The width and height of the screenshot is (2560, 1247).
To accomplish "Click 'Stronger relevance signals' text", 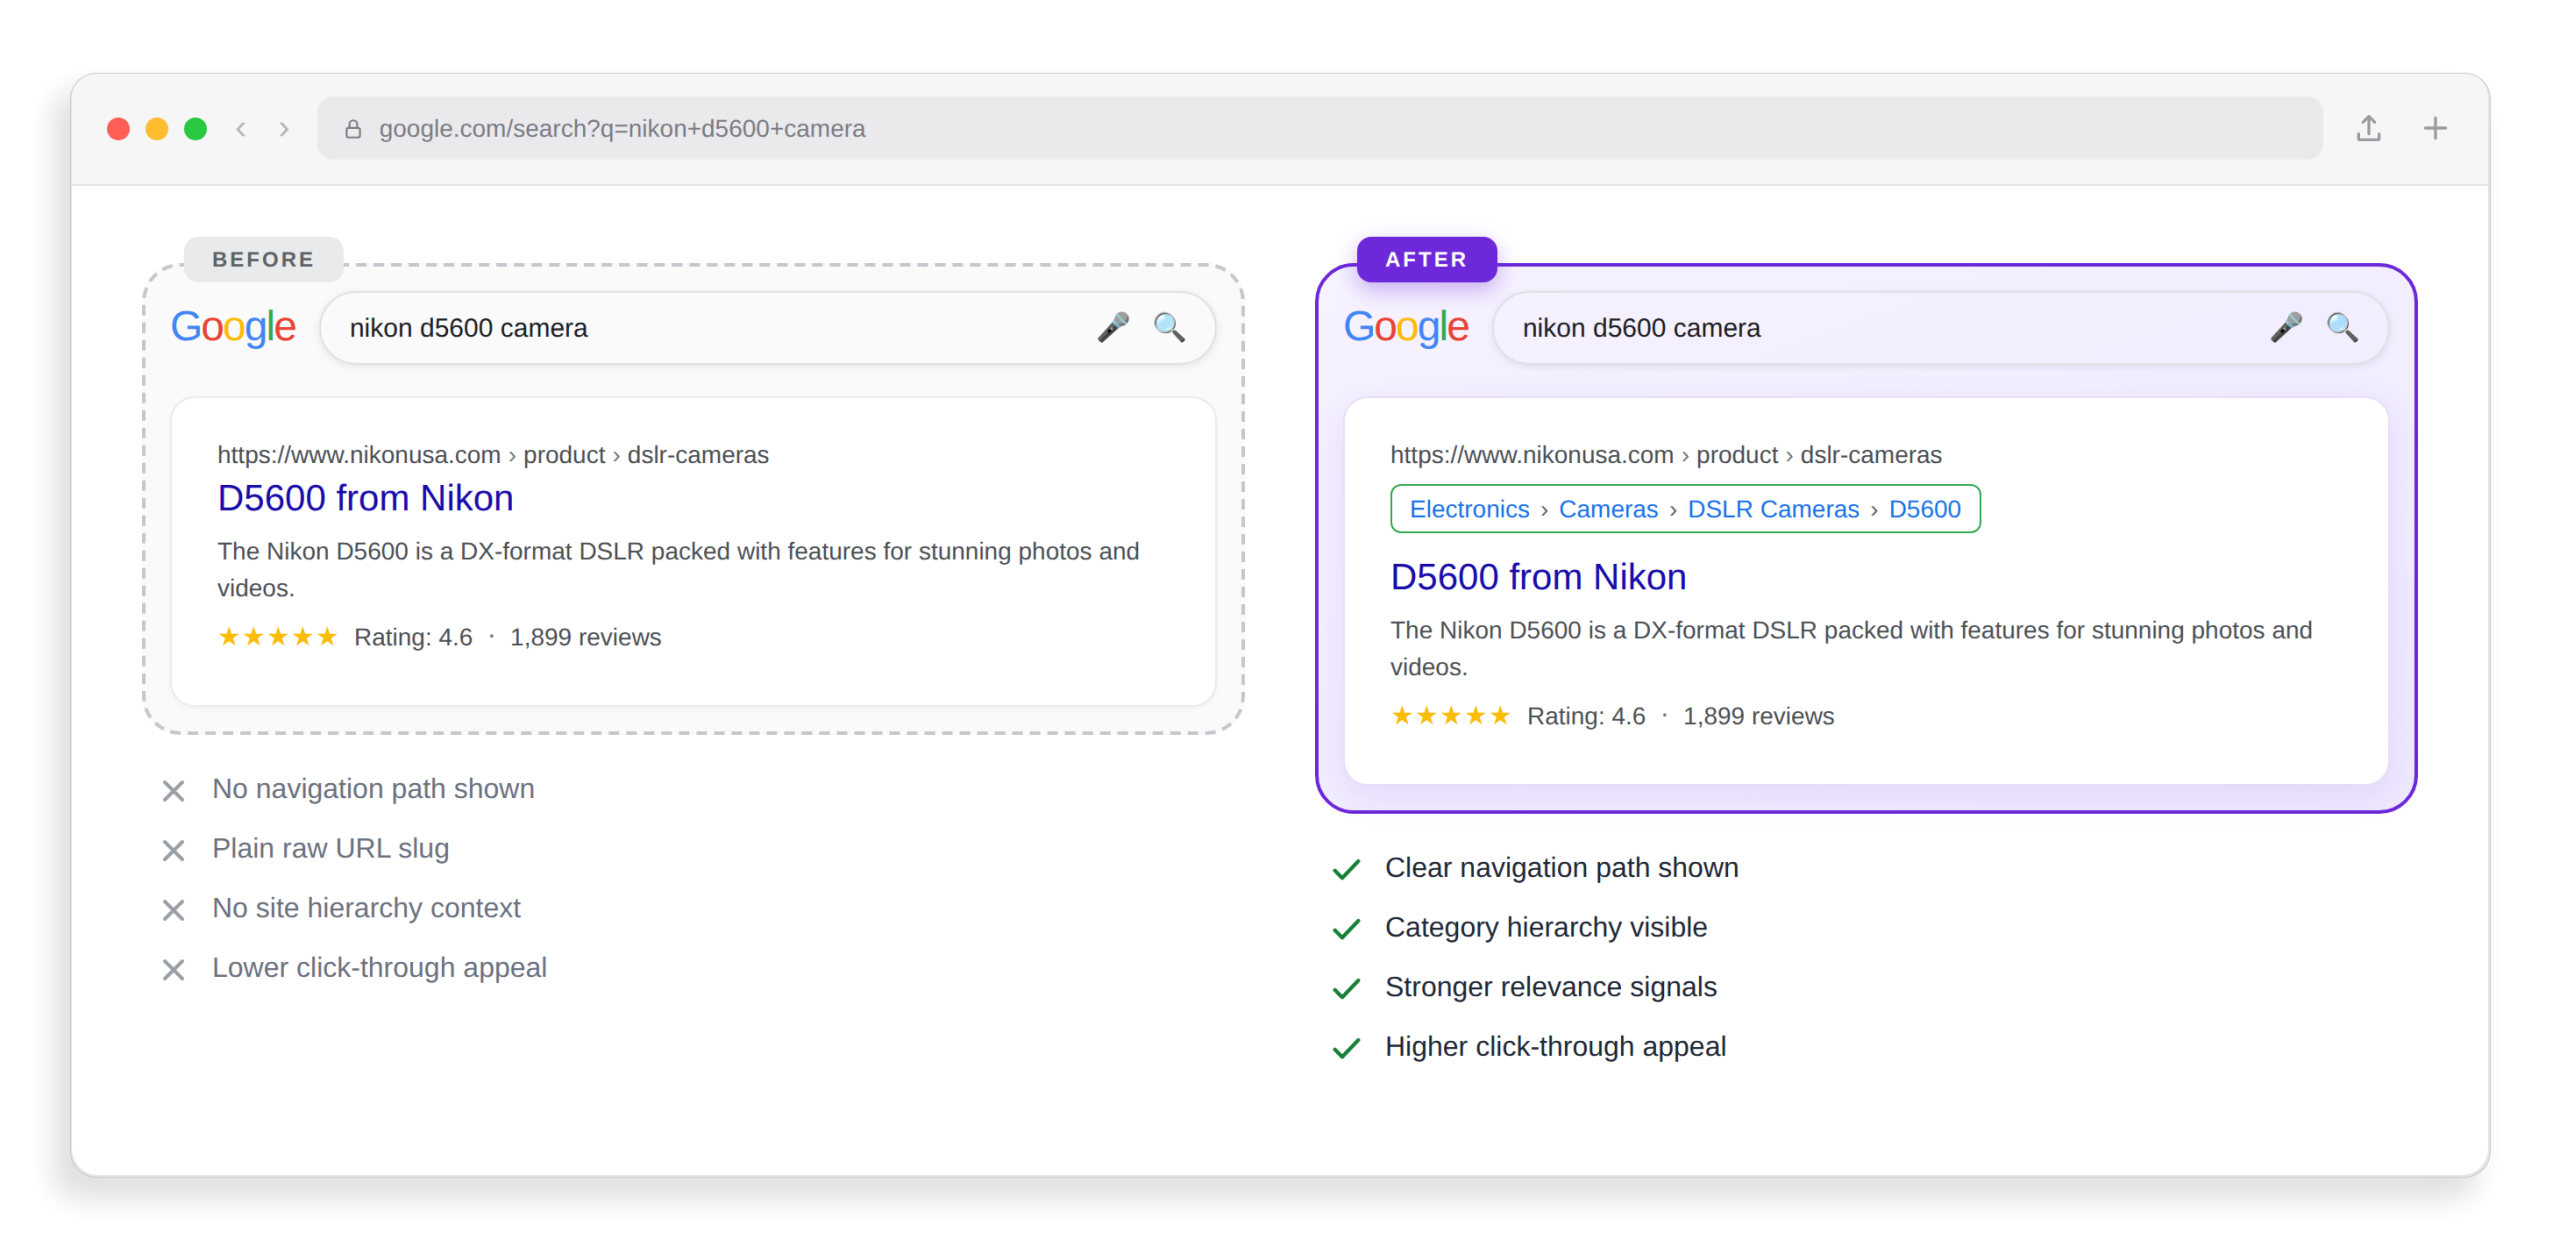I will coord(1551,987).
